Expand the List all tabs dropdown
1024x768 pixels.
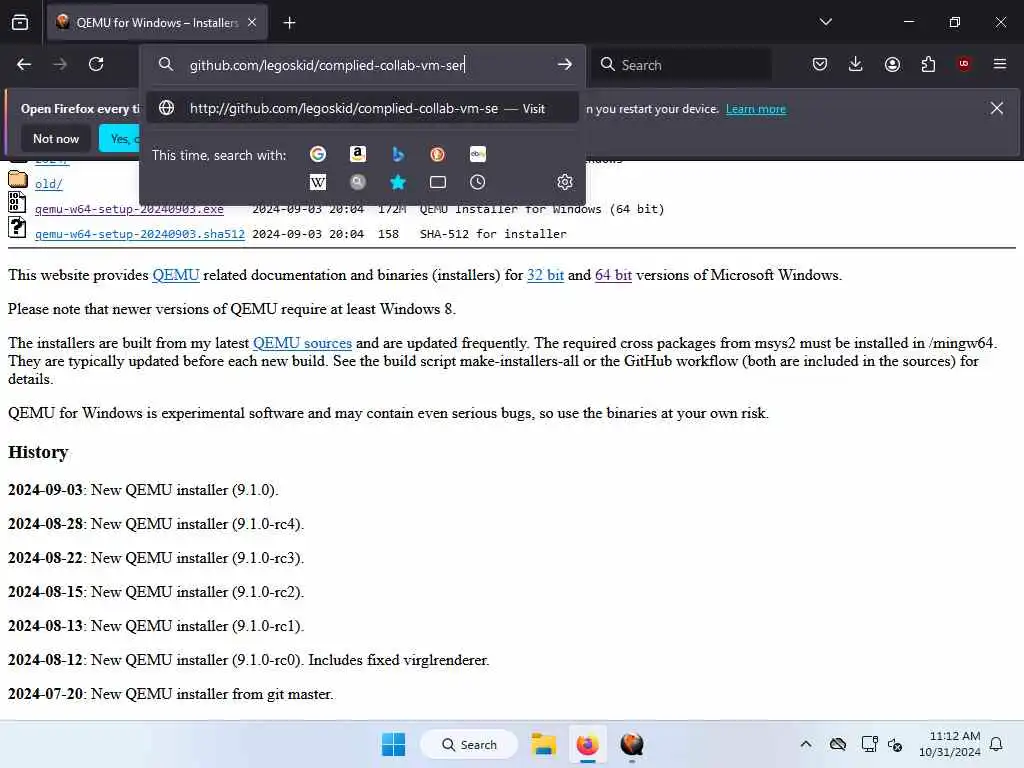point(825,22)
